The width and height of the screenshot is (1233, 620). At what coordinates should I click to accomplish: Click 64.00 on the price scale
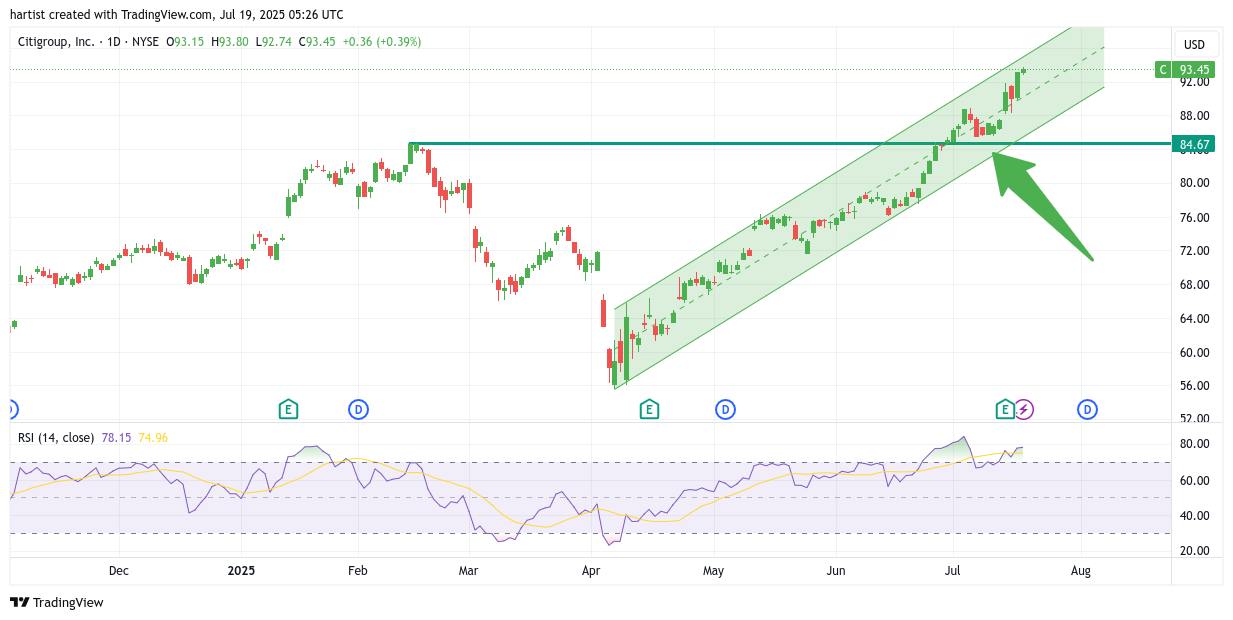point(1195,319)
